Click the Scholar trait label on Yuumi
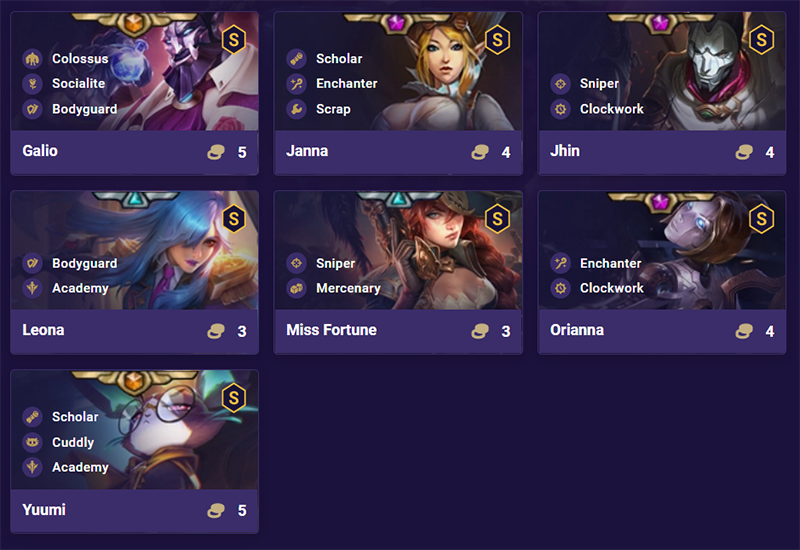This screenshot has width=800, height=550. click(x=75, y=417)
